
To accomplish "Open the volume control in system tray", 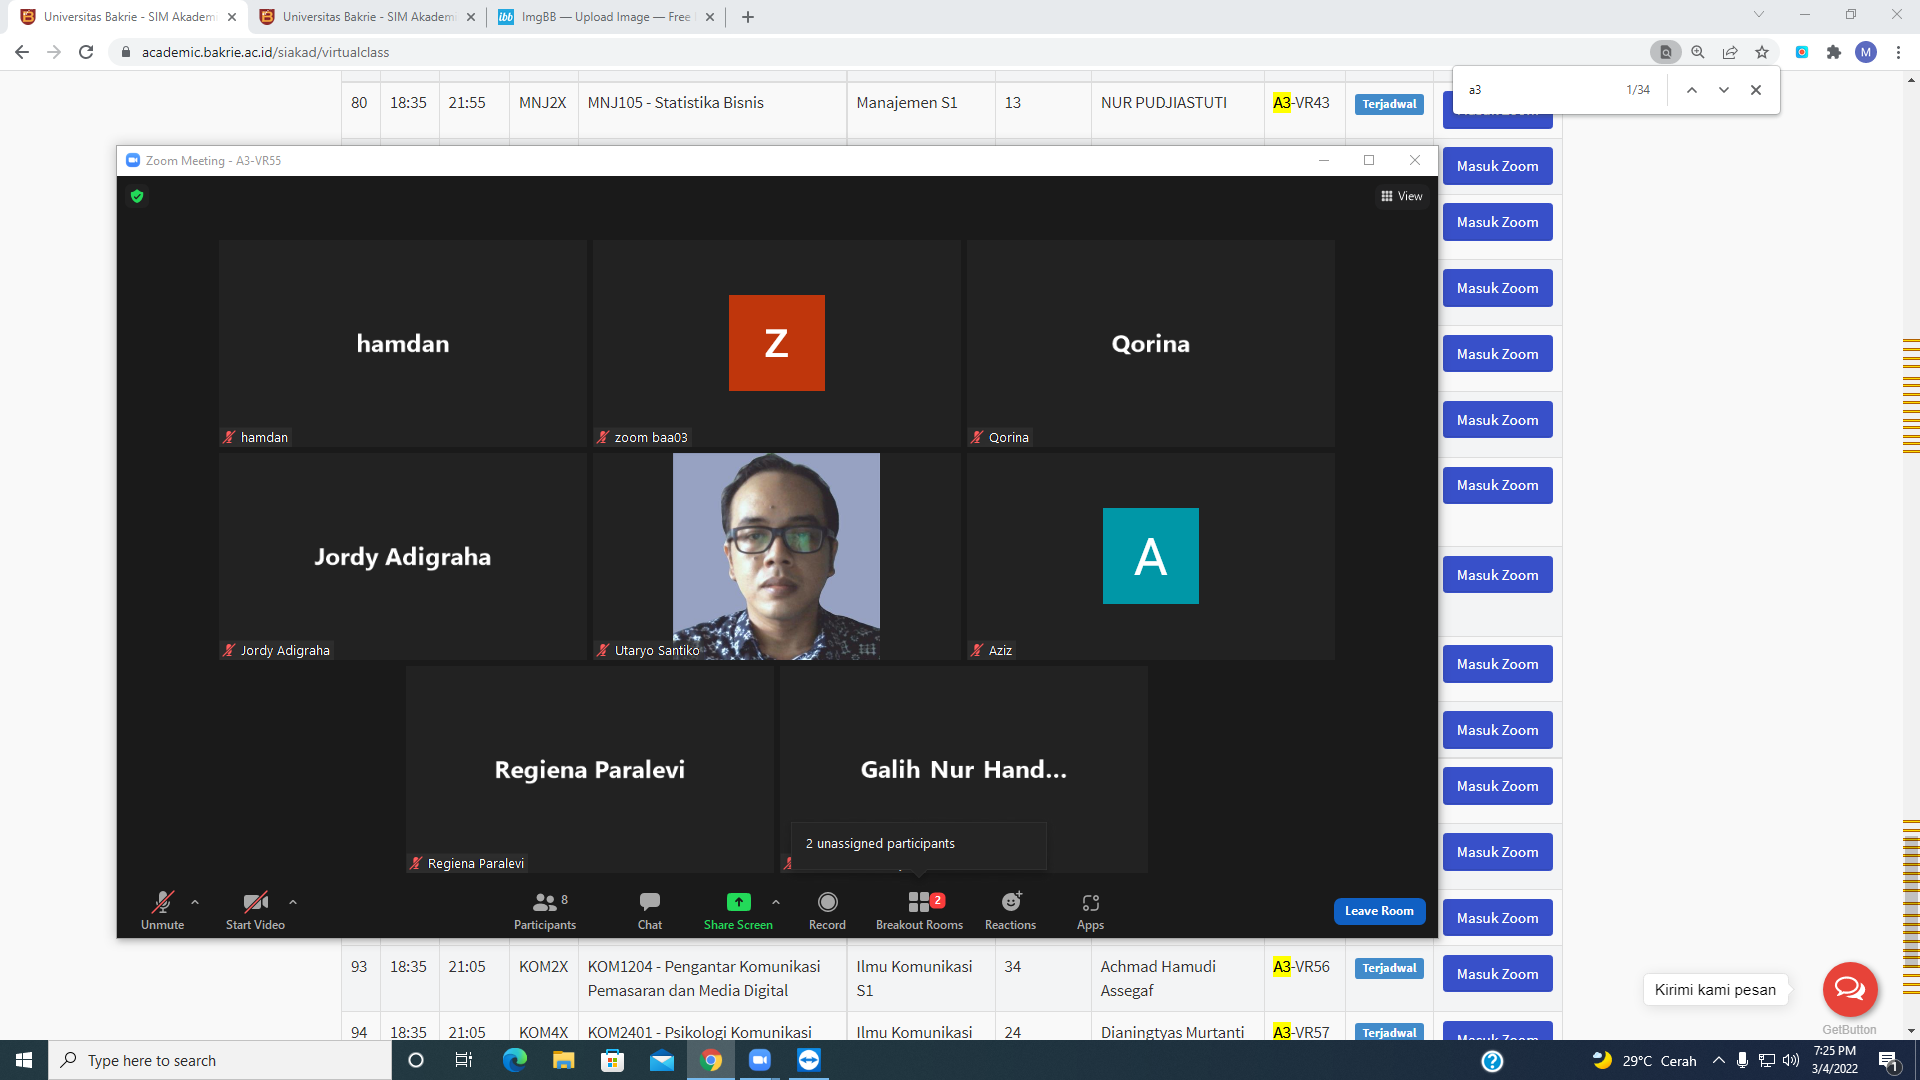I will [1791, 1060].
